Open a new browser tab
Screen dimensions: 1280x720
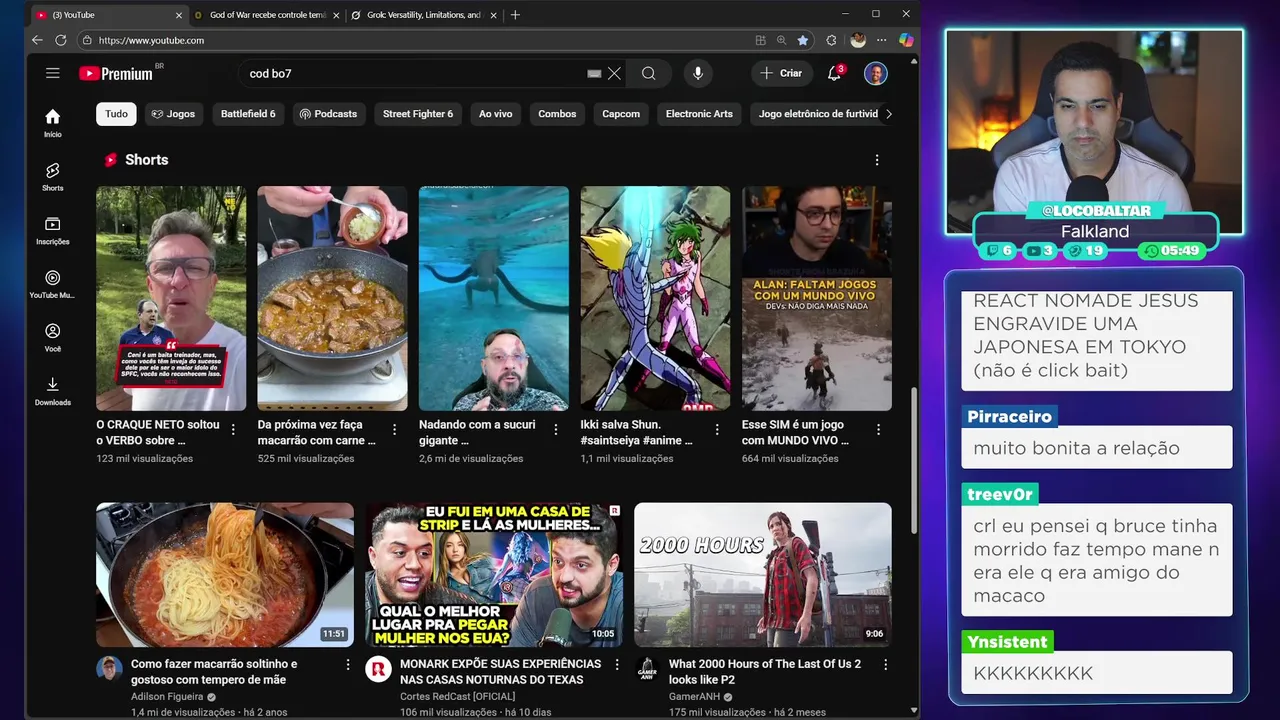[x=515, y=15]
